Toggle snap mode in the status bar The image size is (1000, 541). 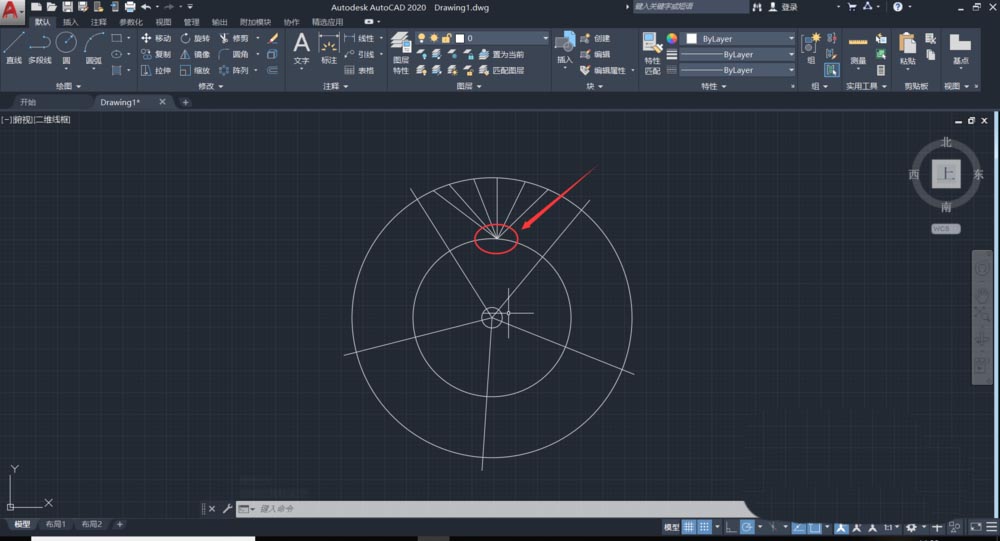tap(705, 527)
